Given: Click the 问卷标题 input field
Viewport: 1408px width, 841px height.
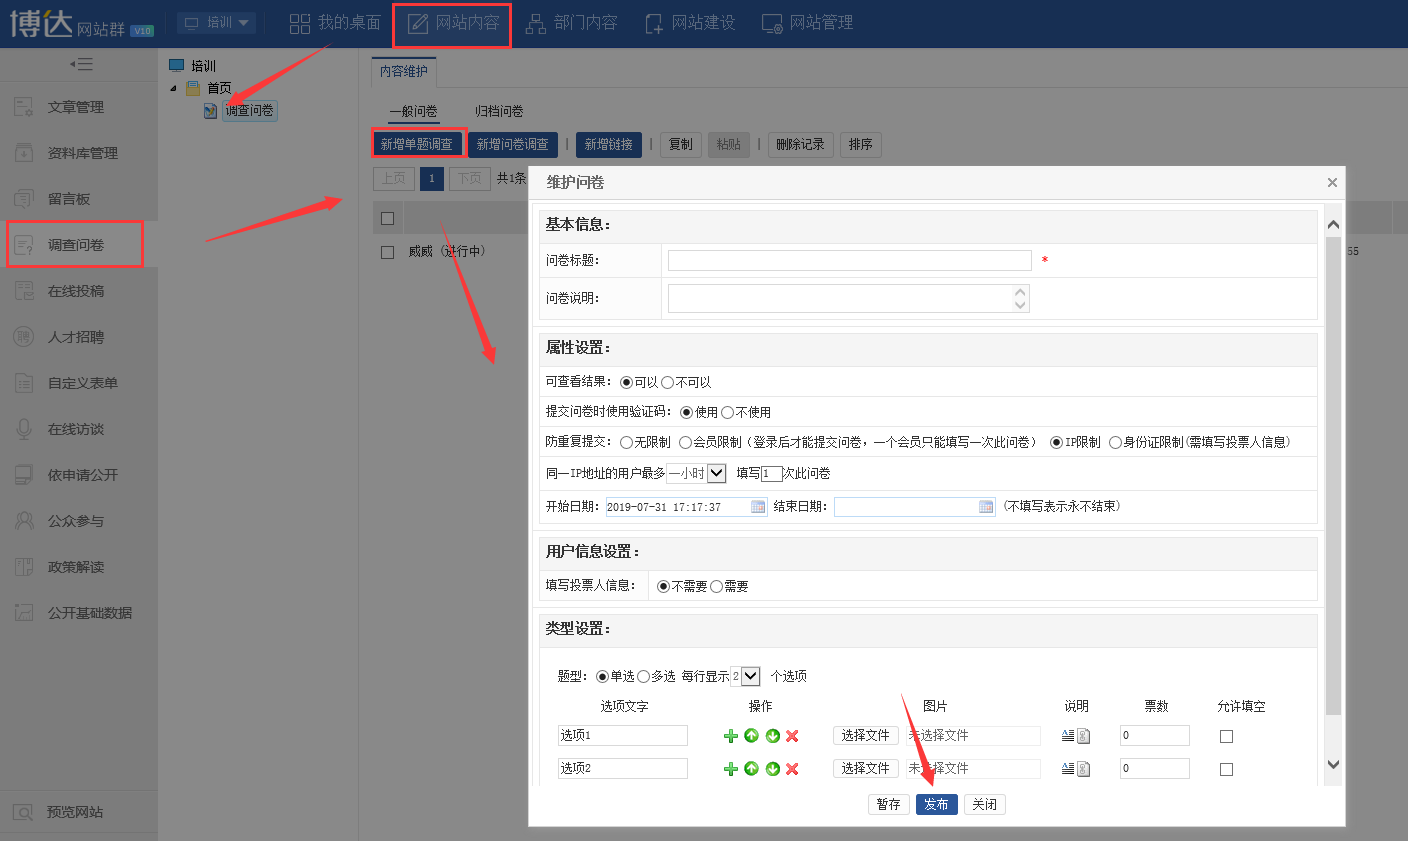Looking at the screenshot, I should pos(849,260).
